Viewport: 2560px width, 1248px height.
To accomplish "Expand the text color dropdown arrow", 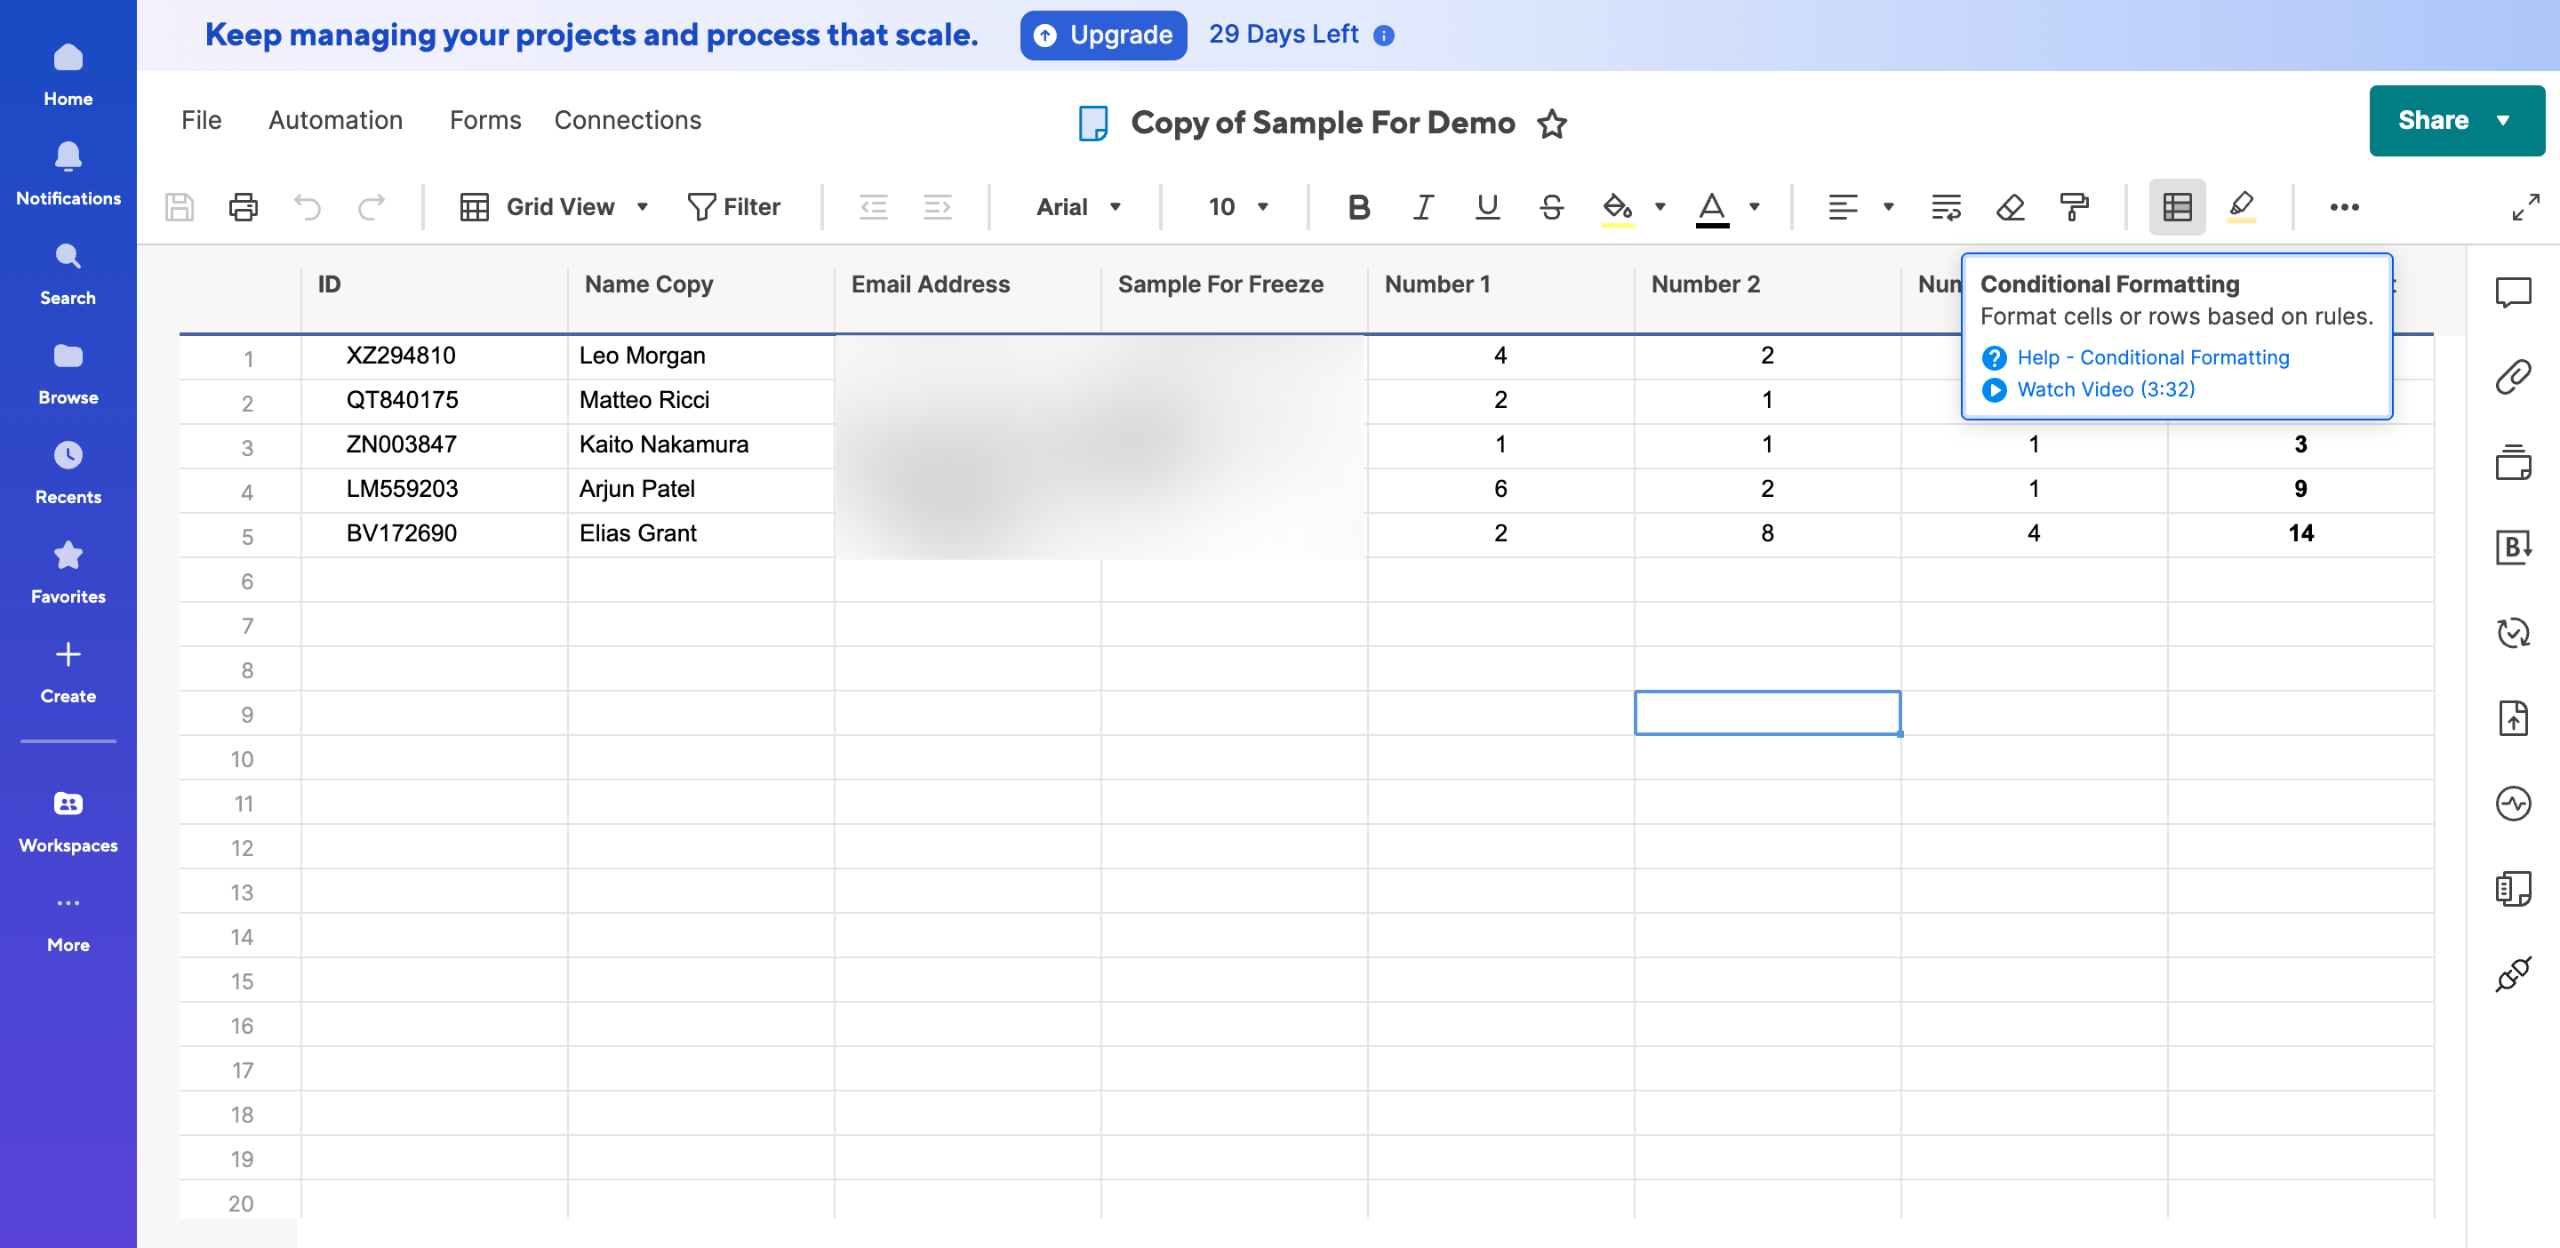I will (x=1754, y=207).
